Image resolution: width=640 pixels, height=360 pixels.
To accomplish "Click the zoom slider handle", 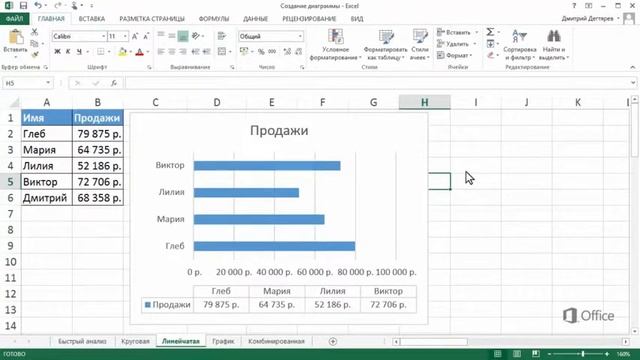I will pyautogui.click(x=583, y=354).
